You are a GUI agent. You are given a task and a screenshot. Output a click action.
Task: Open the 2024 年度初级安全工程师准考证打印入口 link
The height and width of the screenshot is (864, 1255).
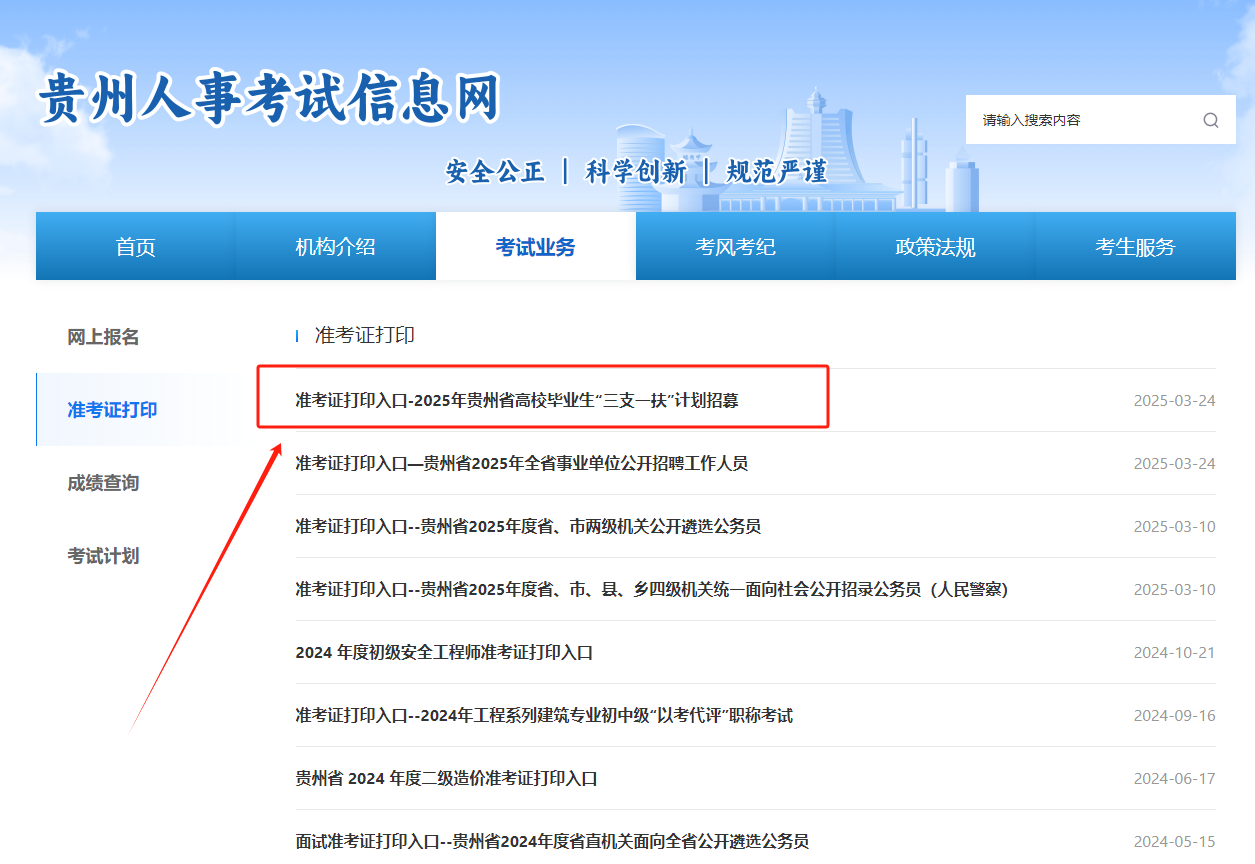444,653
